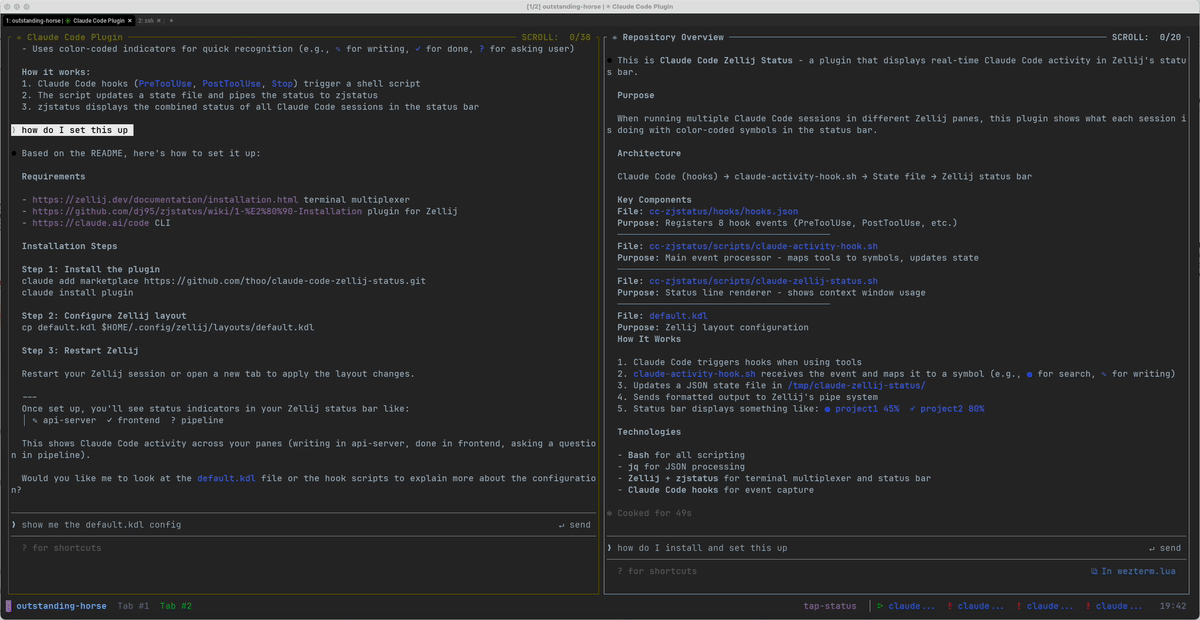Click the 19:42 clock in status bar
The image size is (1200, 620).
click(1173, 606)
